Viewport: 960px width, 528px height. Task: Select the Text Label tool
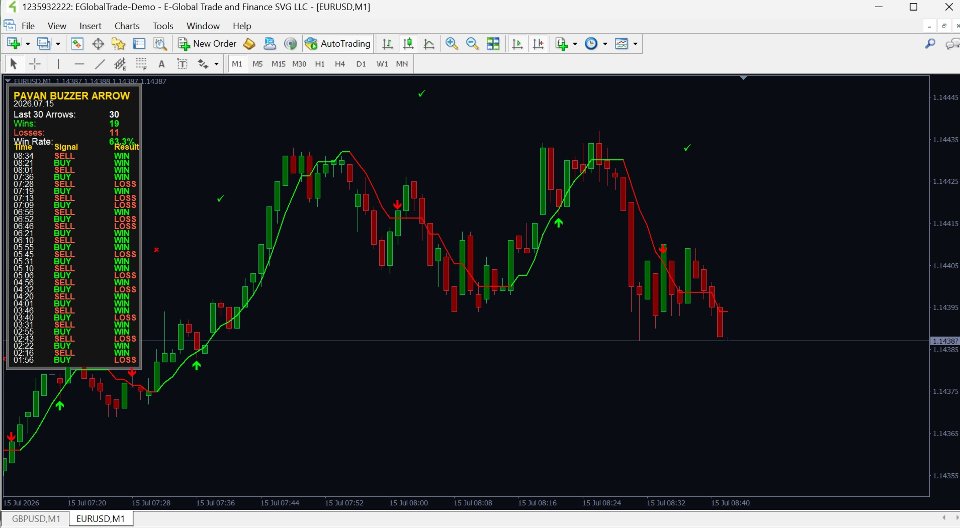182,64
